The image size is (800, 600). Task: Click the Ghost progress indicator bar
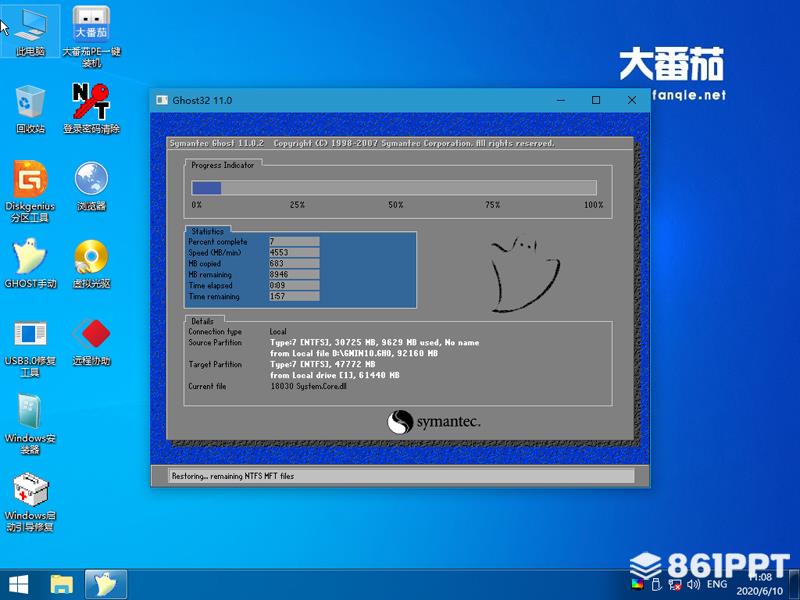(x=394, y=188)
